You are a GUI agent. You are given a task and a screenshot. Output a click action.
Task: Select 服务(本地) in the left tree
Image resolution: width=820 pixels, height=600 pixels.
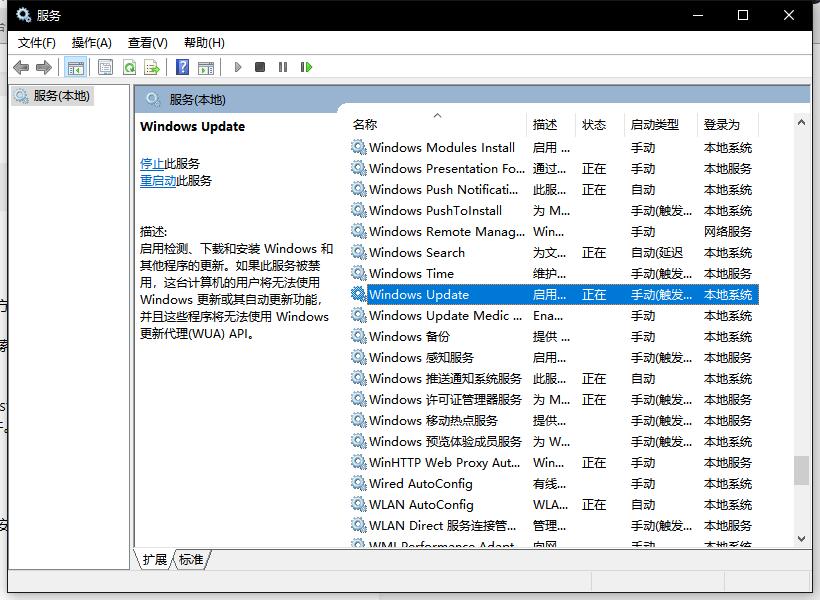coord(52,96)
